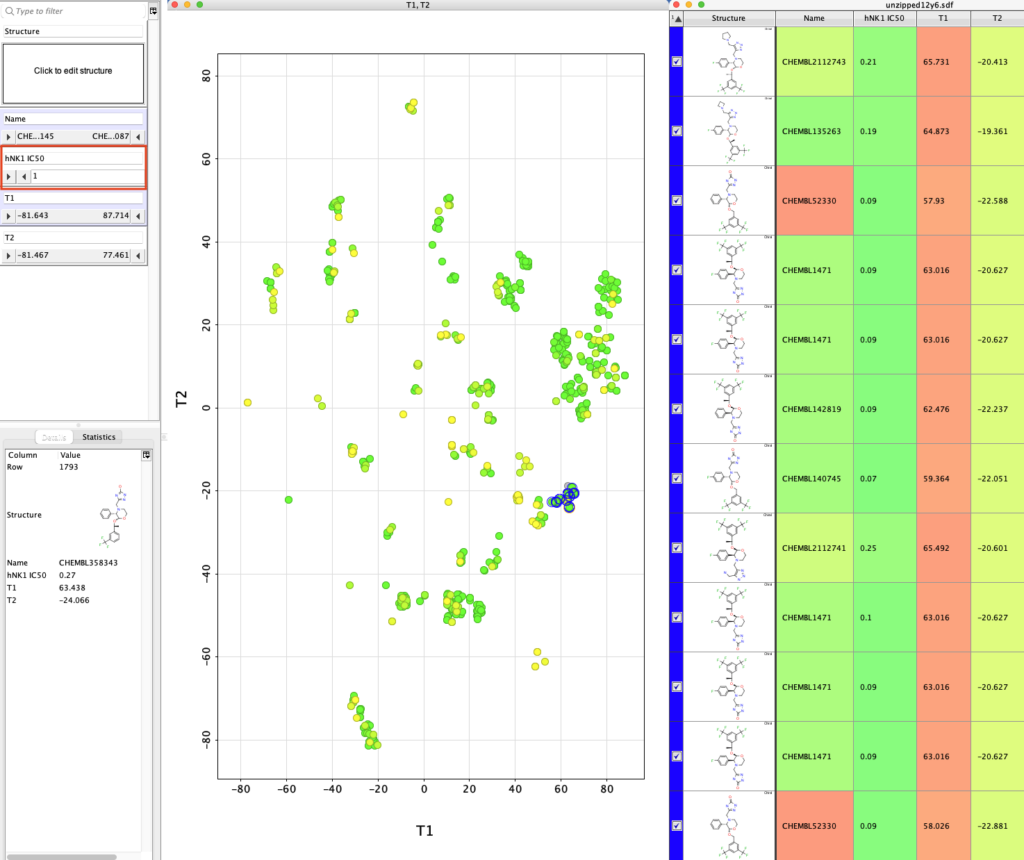This screenshot has width=1024, height=860.
Task: Toggle the checkbox for CHEMBL135263 row
Action: (677, 131)
